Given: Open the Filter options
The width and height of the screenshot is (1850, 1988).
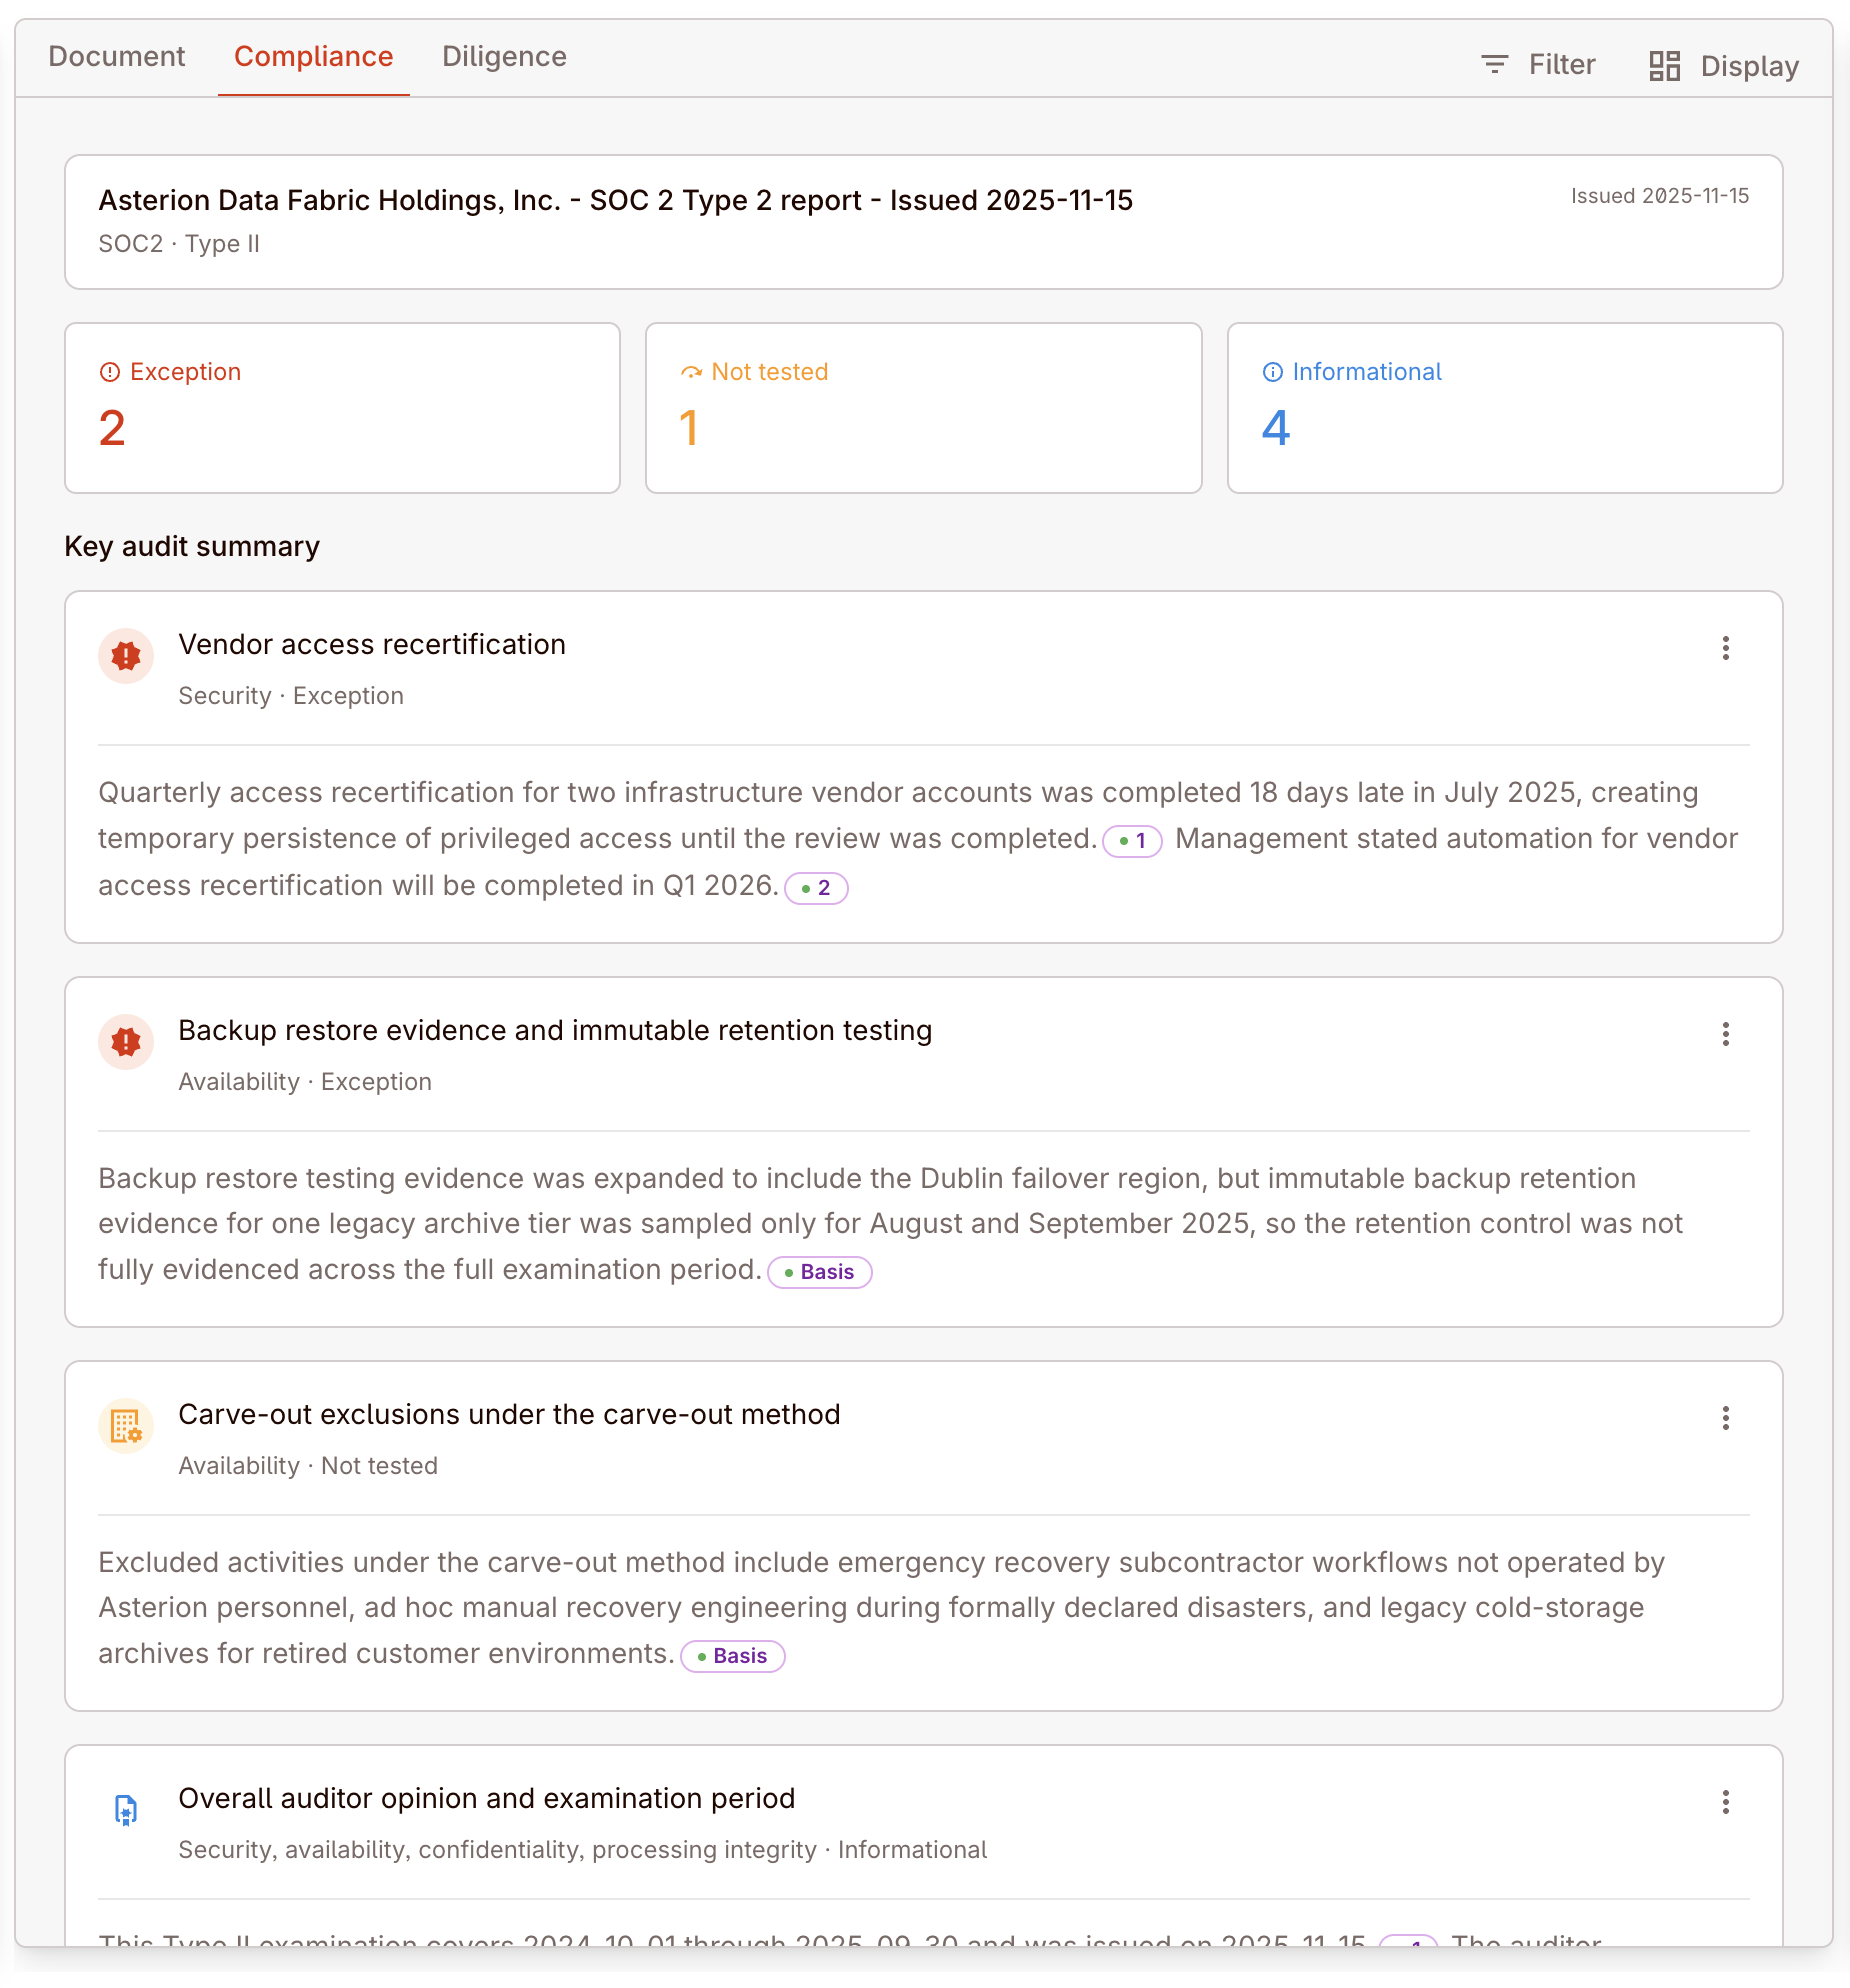Looking at the screenshot, I should [x=1538, y=65].
